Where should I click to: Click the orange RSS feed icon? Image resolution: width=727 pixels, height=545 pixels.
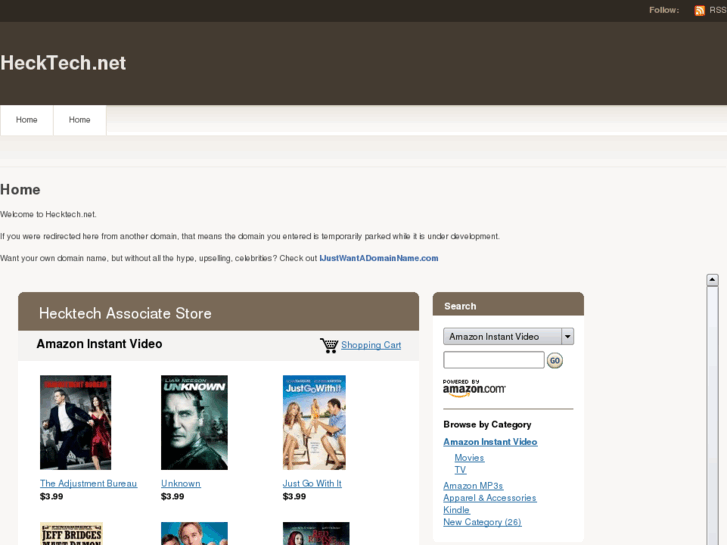tap(700, 11)
